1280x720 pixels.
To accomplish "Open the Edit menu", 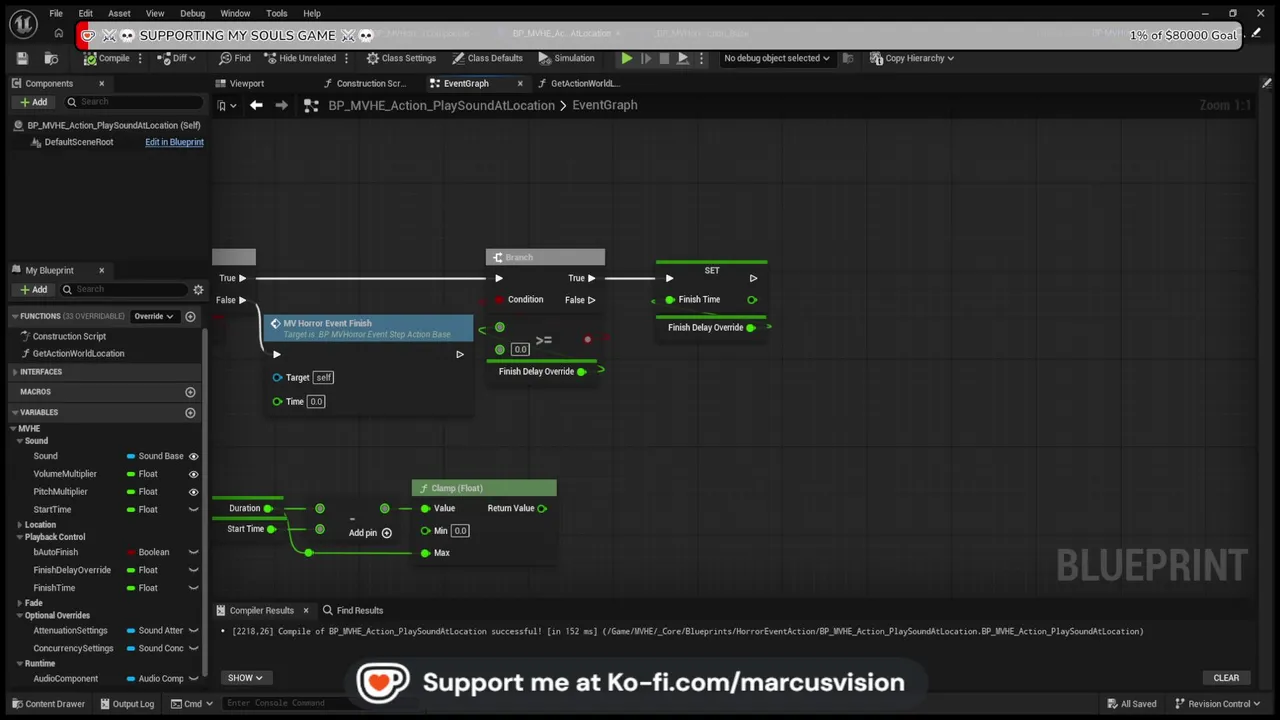I will click(x=86, y=13).
